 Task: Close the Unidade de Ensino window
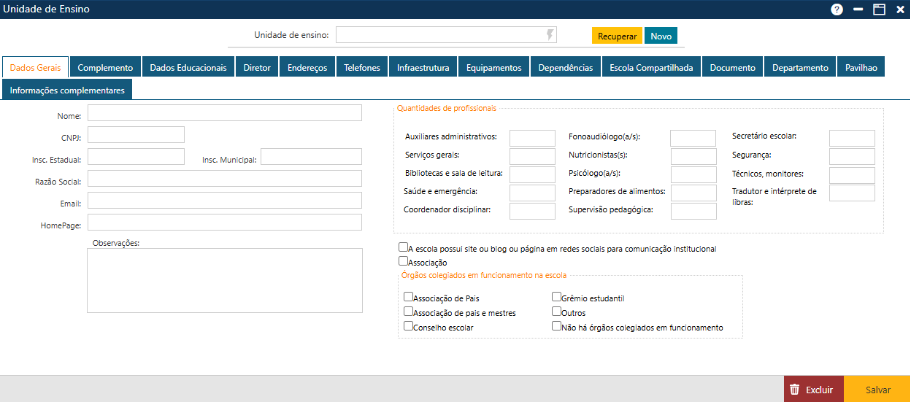click(898, 9)
